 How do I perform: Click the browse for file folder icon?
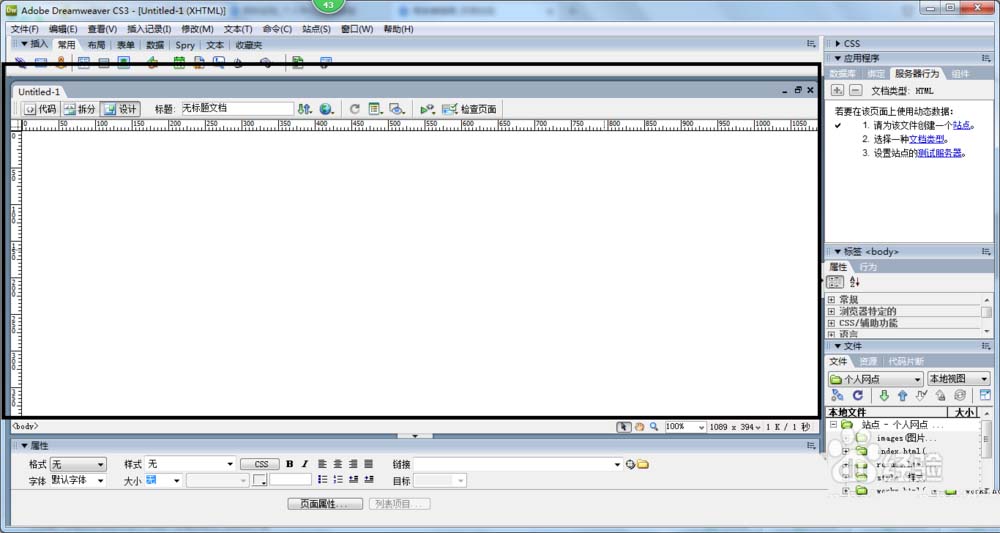(643, 464)
